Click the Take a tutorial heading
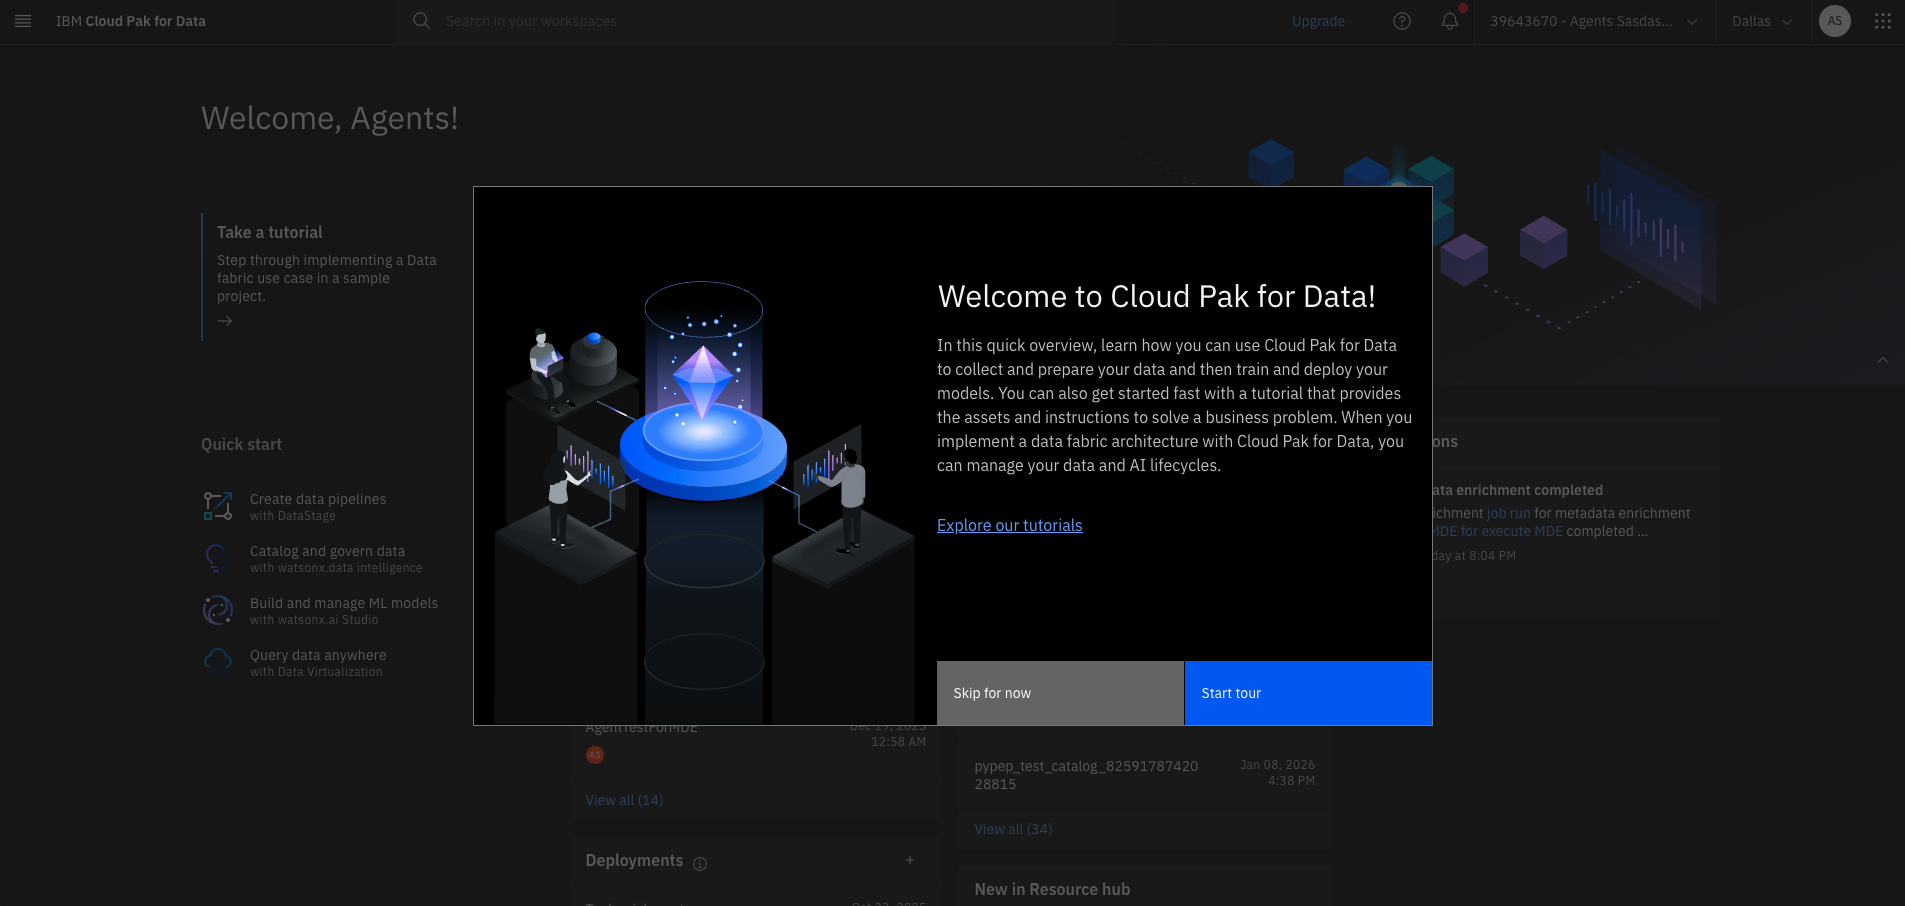The width and height of the screenshot is (1905, 906). (x=270, y=232)
